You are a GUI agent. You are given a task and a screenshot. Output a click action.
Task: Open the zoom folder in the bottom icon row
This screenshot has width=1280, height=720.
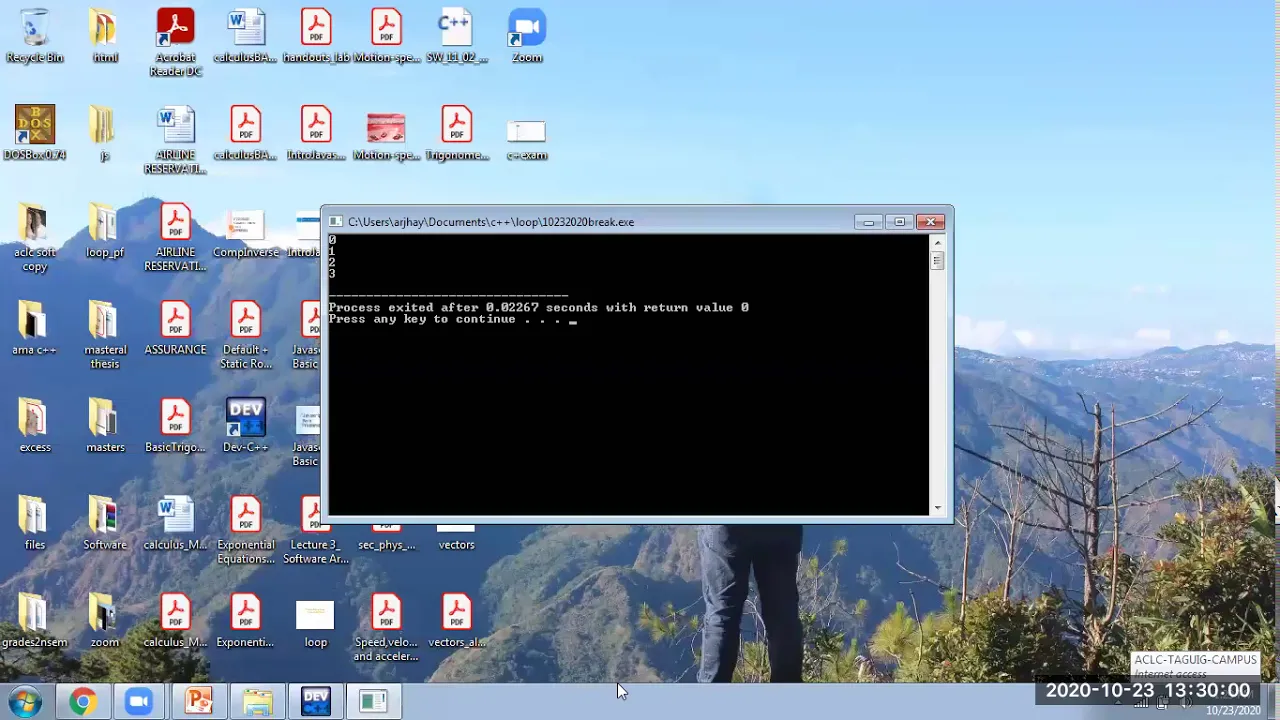pos(104,621)
